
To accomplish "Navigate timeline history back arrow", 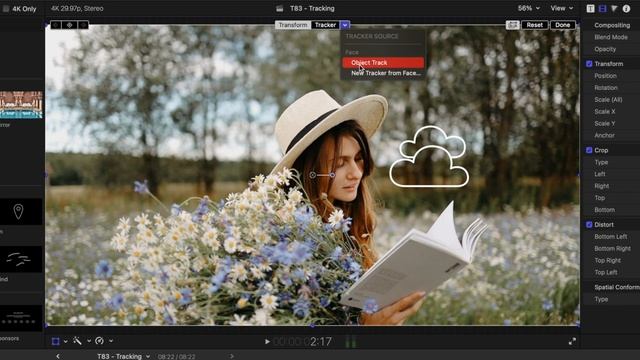I will pos(58,356).
